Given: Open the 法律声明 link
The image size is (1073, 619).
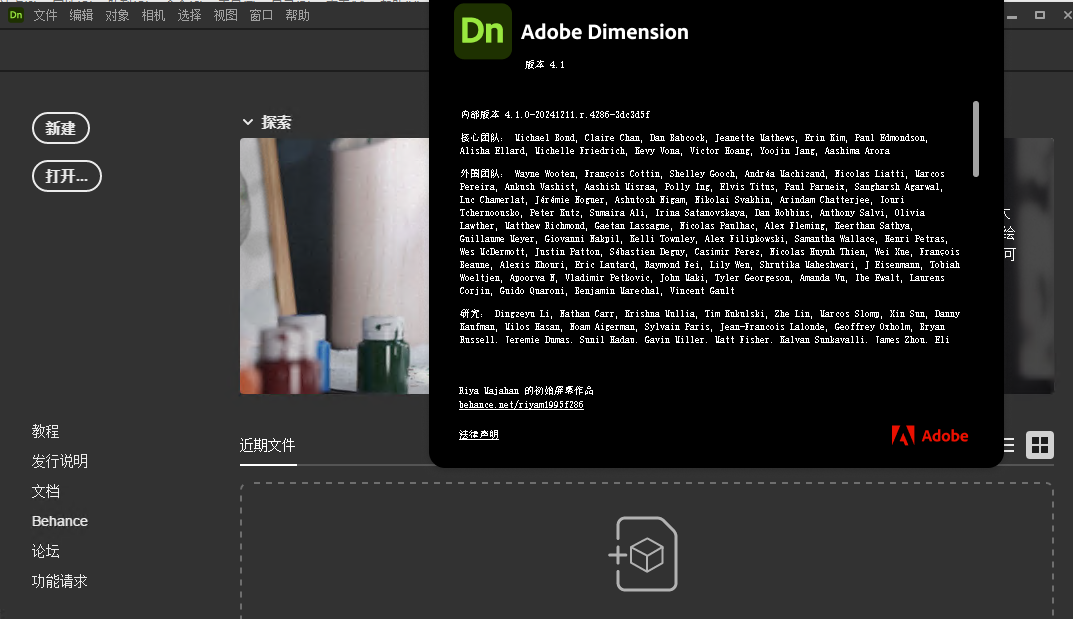Looking at the screenshot, I should (478, 435).
